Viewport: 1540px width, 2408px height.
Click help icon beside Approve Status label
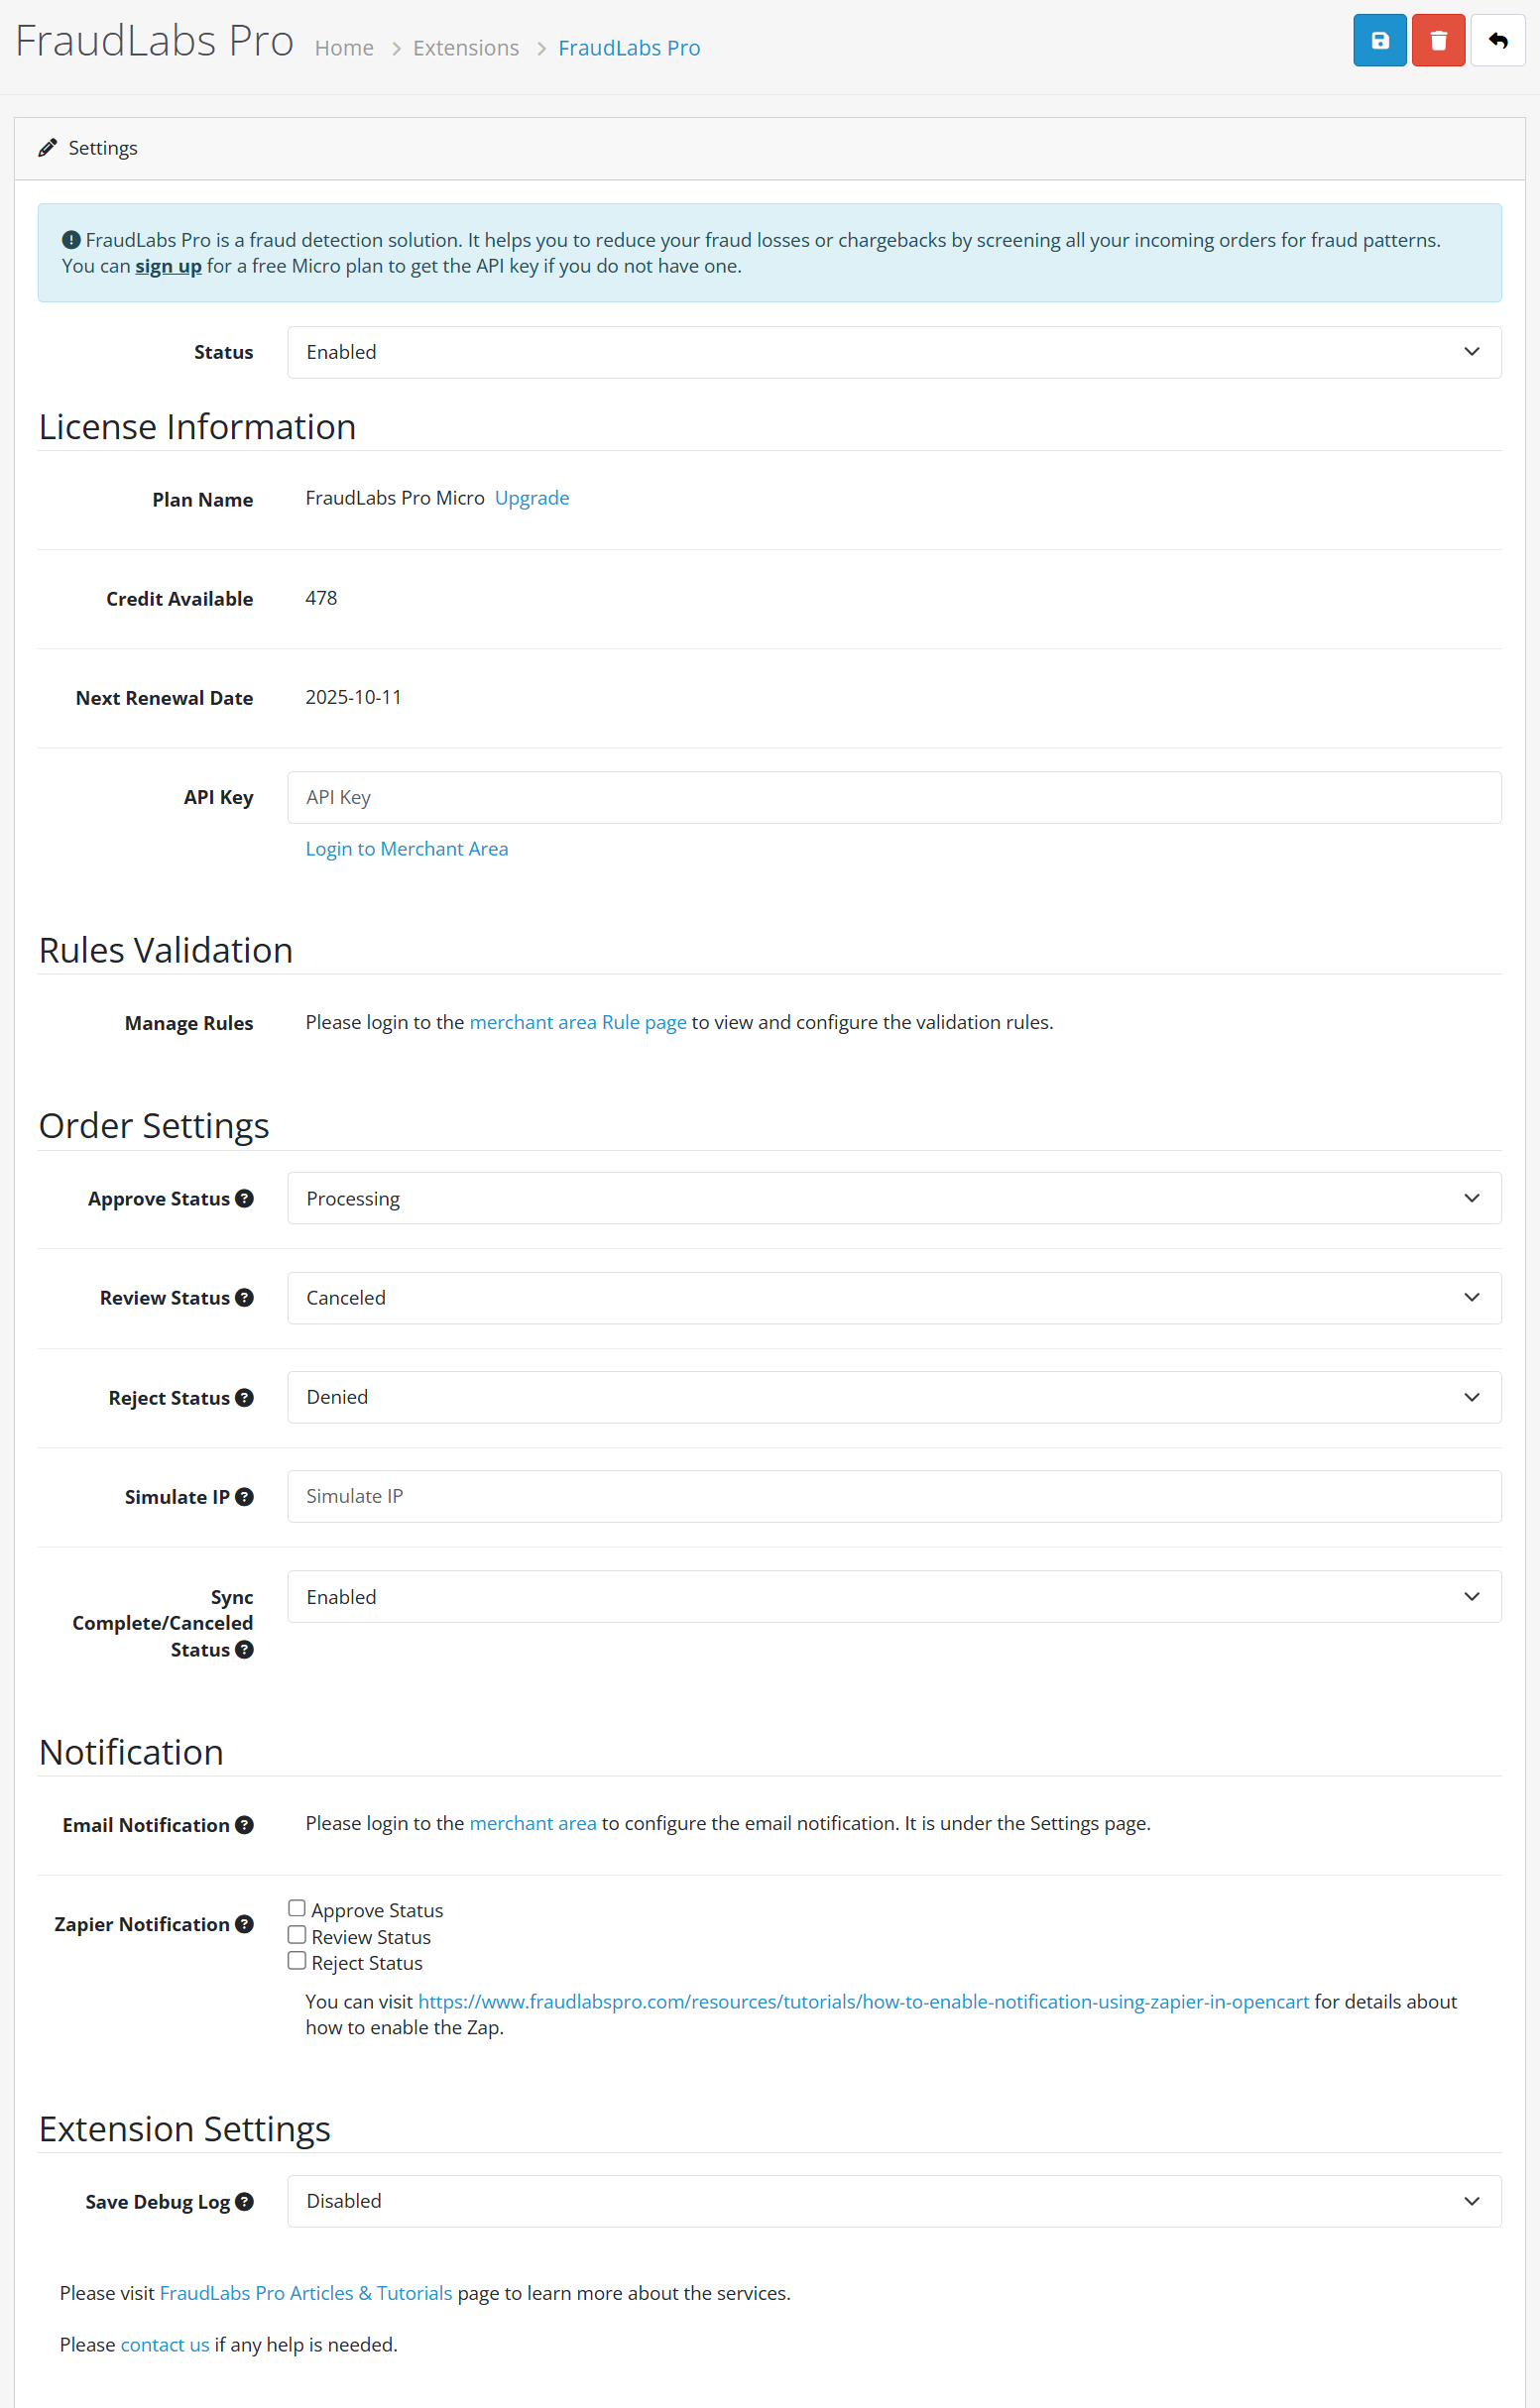click(x=244, y=1198)
